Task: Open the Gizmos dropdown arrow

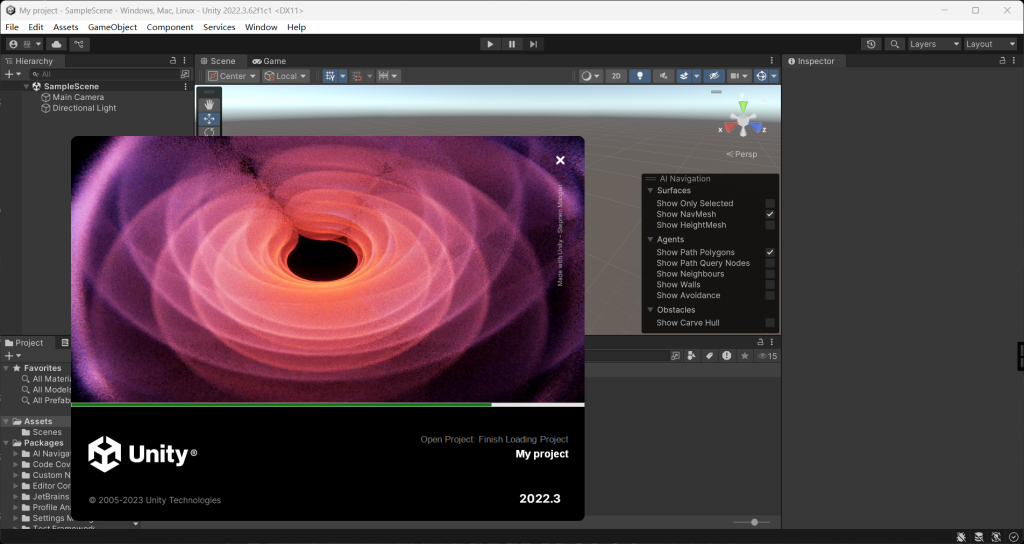Action: [x=774, y=76]
